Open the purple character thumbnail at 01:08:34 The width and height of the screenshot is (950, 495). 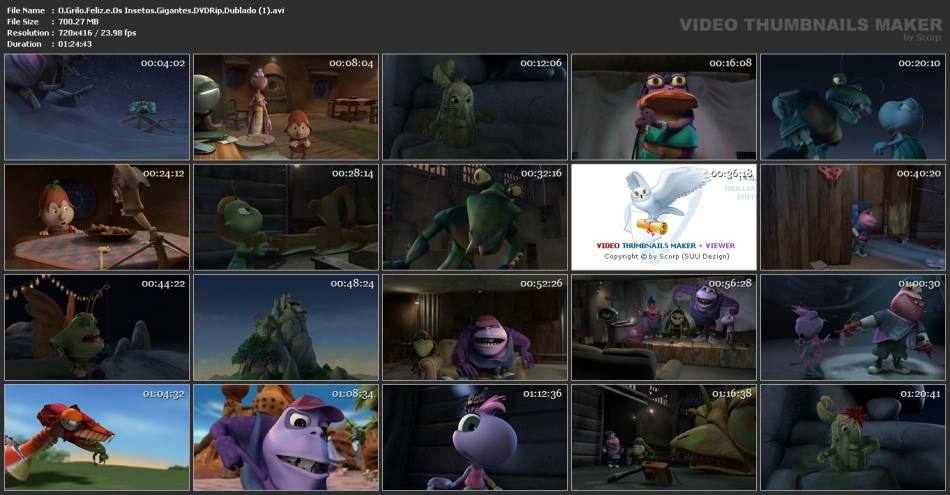(286, 437)
